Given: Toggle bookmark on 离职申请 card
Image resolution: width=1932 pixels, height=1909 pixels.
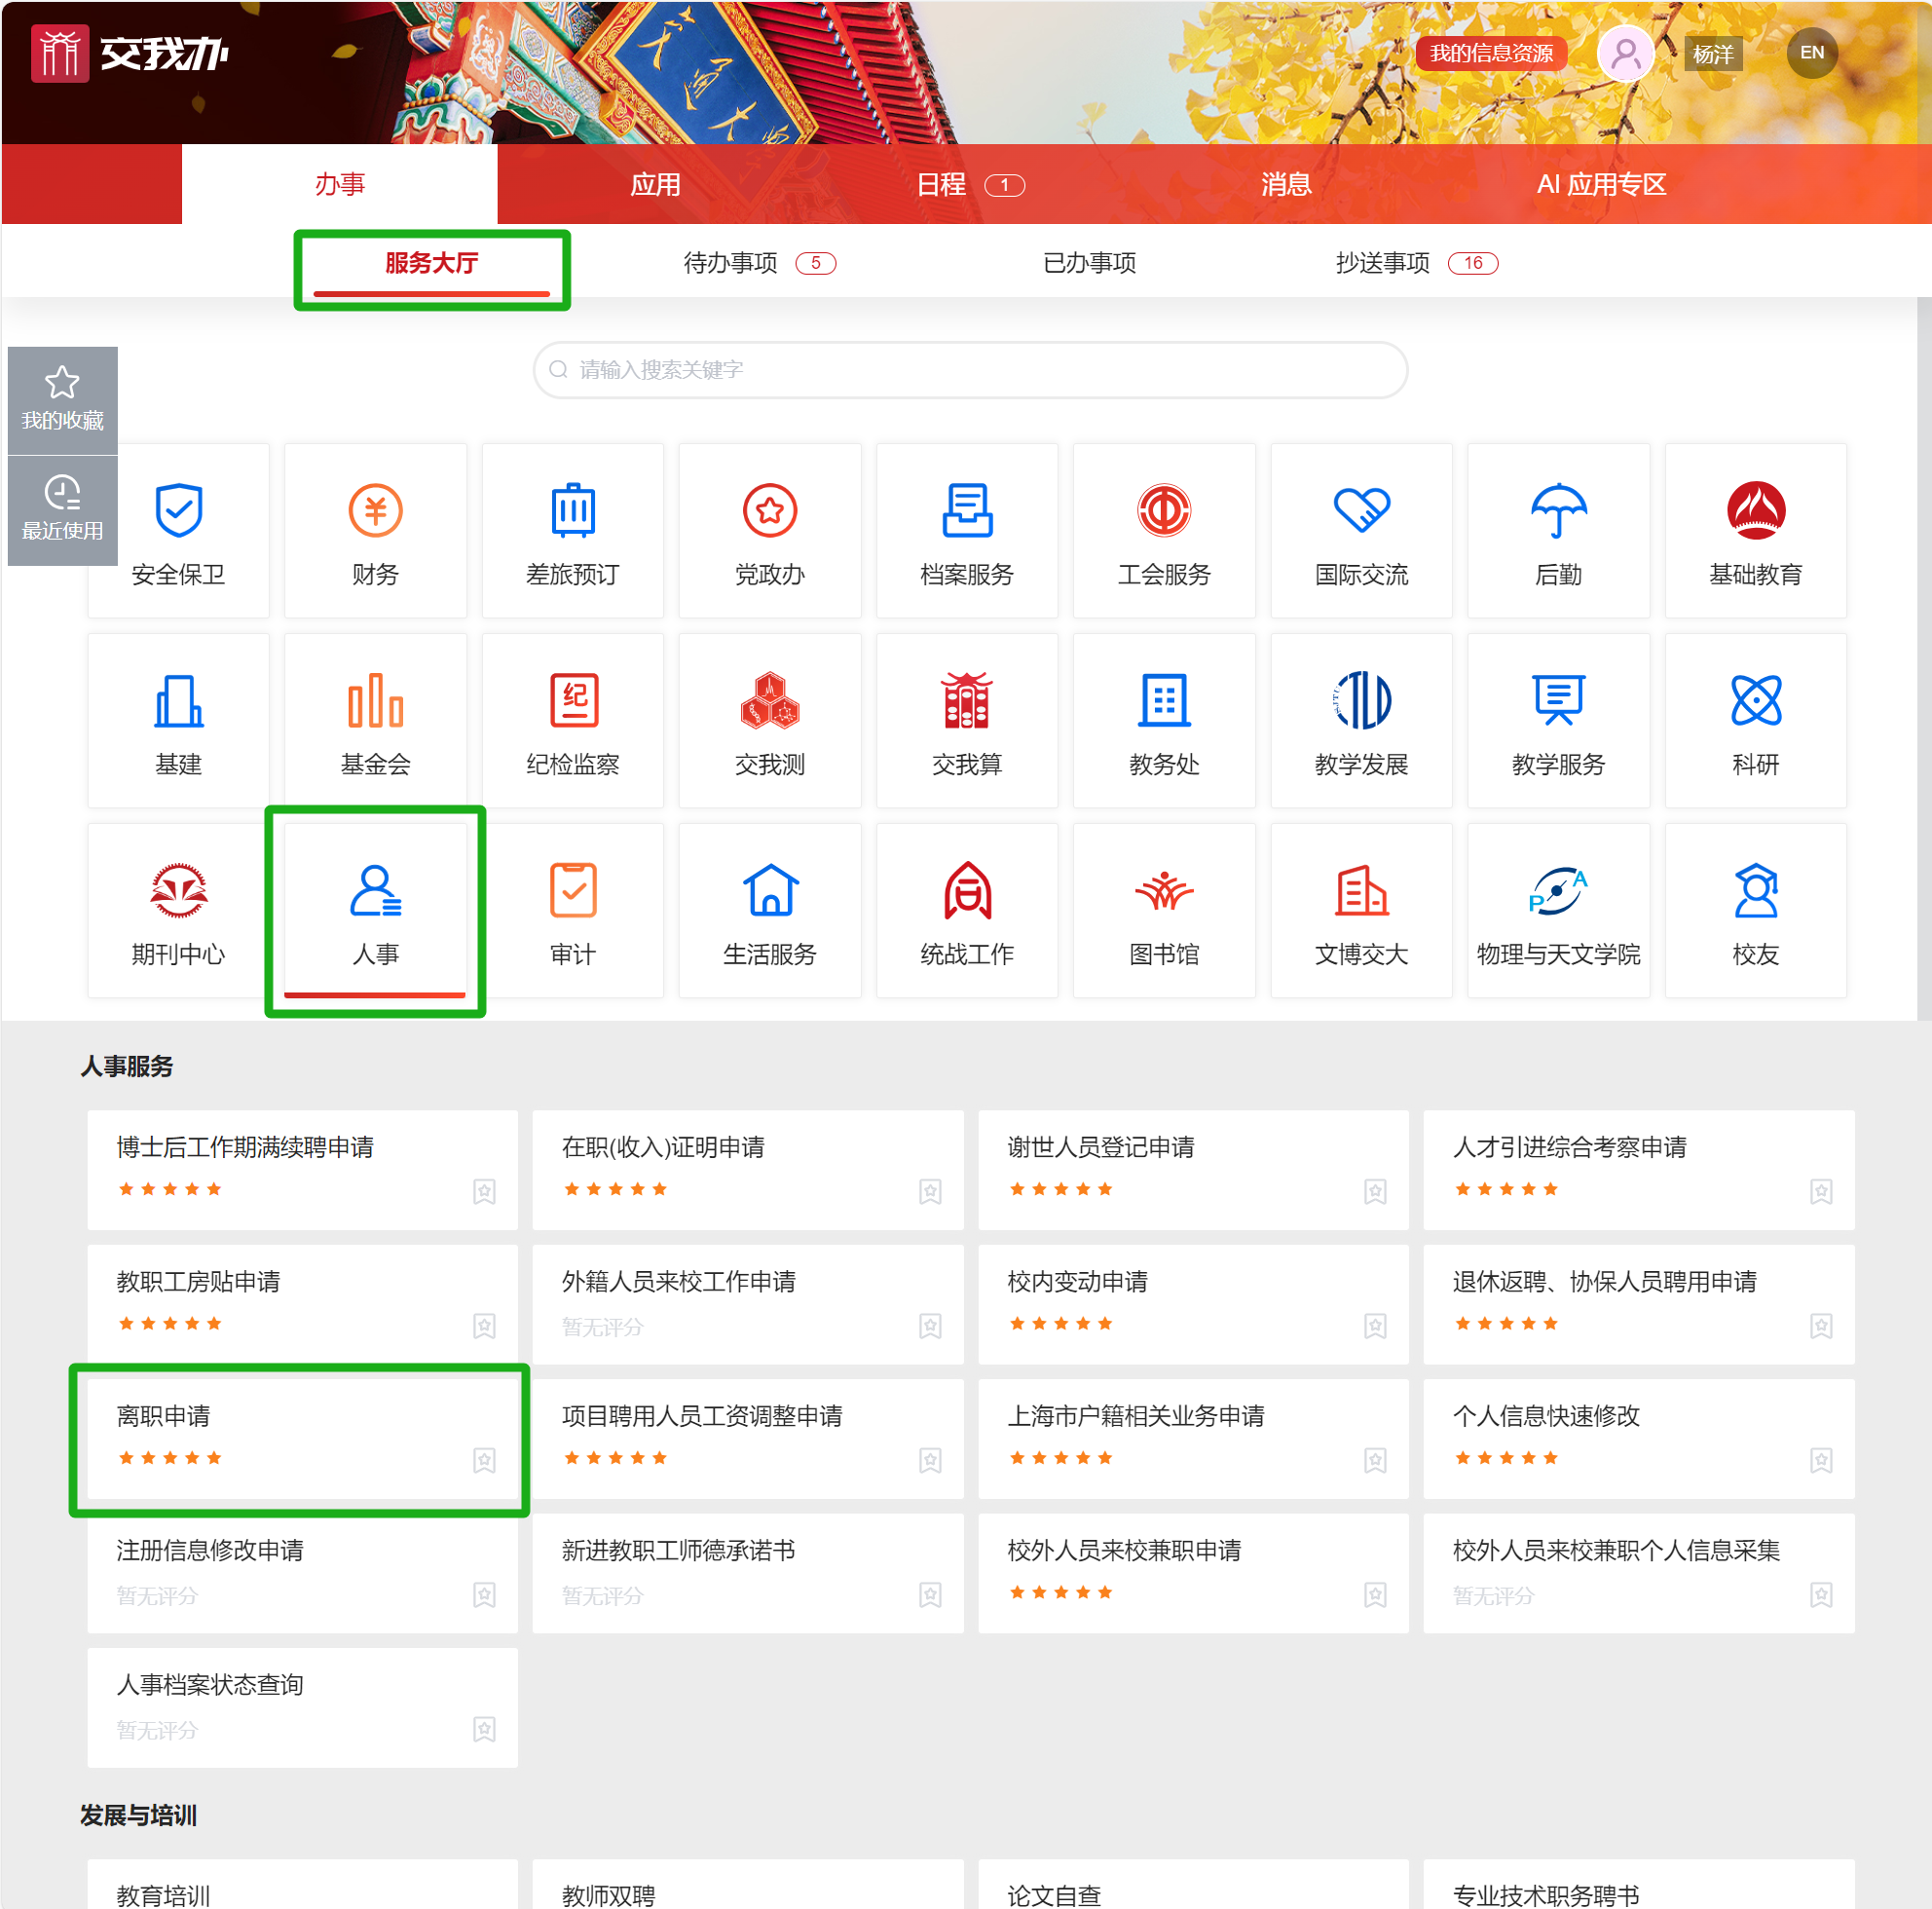Looking at the screenshot, I should [484, 1460].
